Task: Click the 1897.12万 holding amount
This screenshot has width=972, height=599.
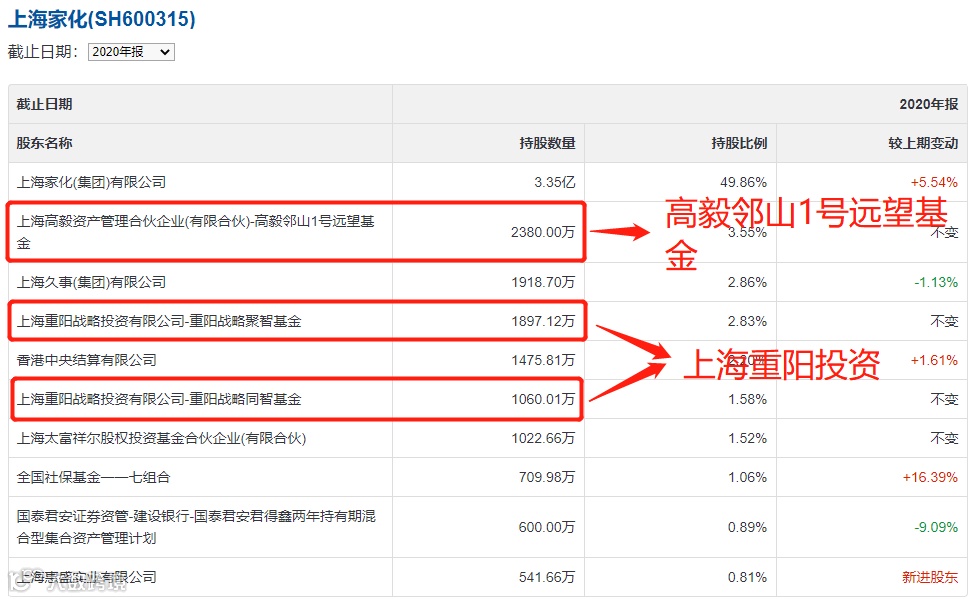Action: (x=543, y=321)
